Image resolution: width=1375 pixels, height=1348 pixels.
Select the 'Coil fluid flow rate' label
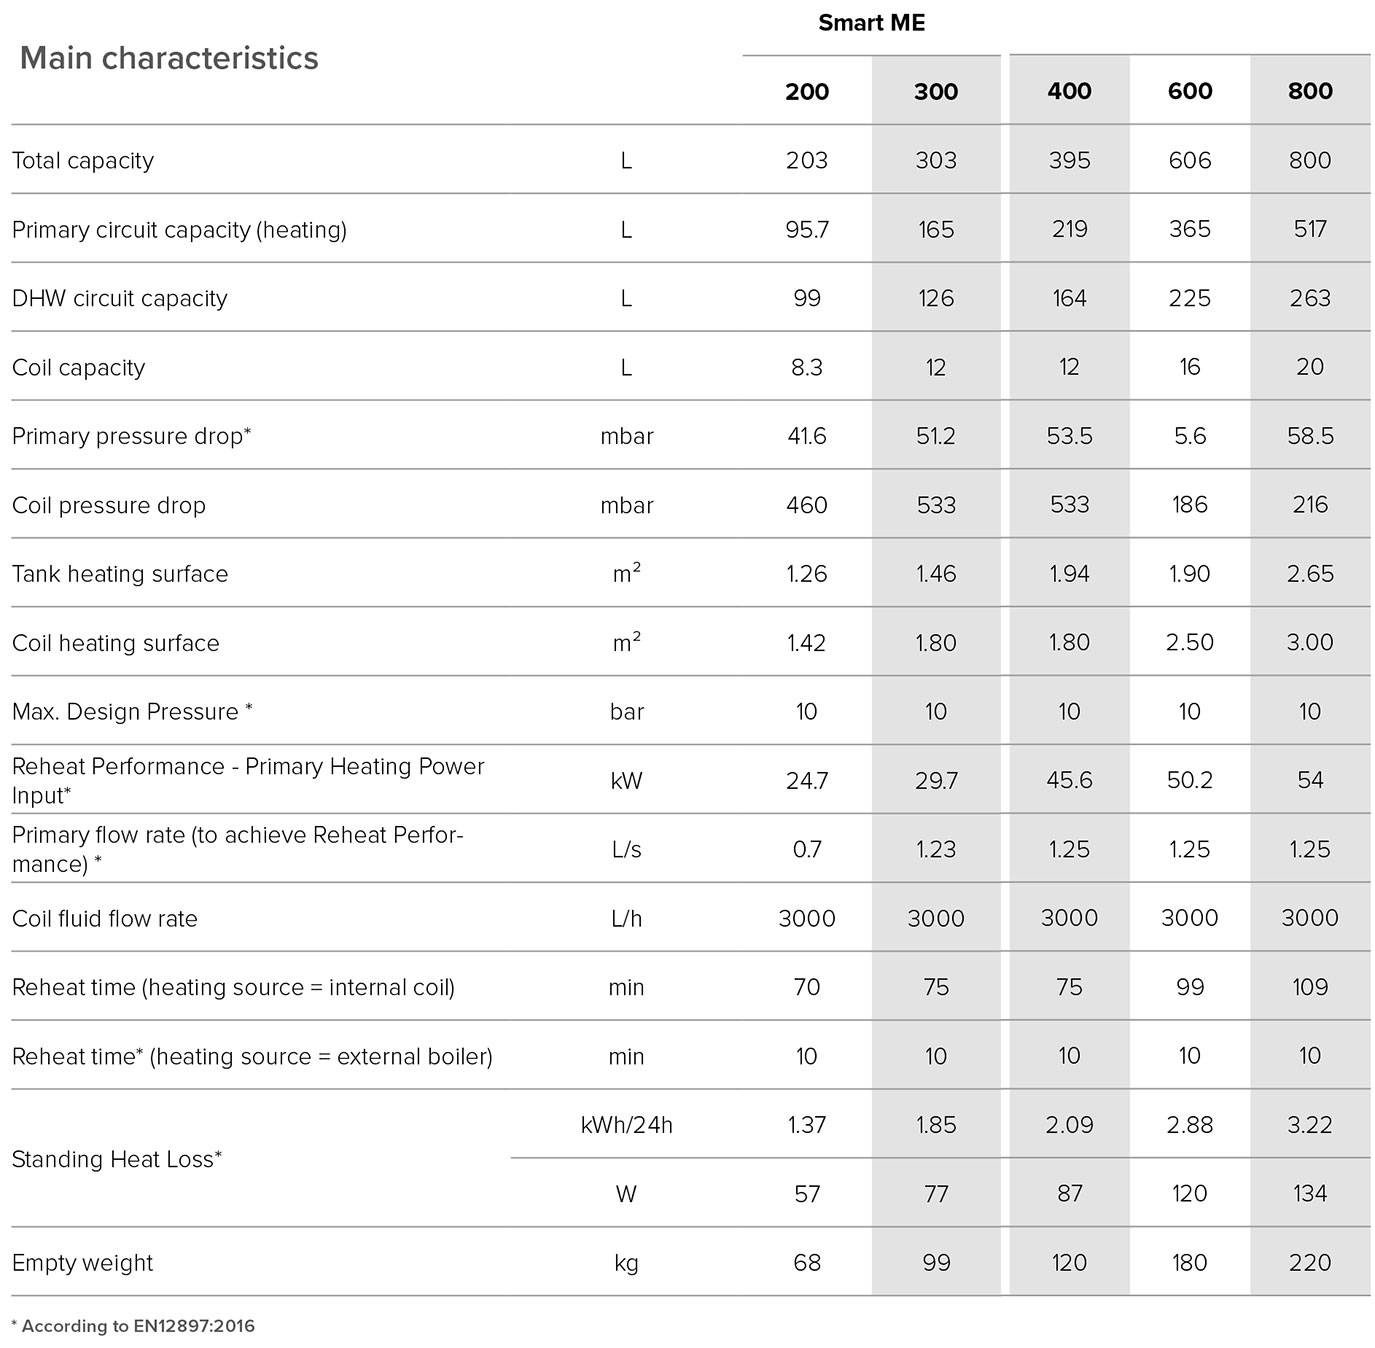coord(105,919)
